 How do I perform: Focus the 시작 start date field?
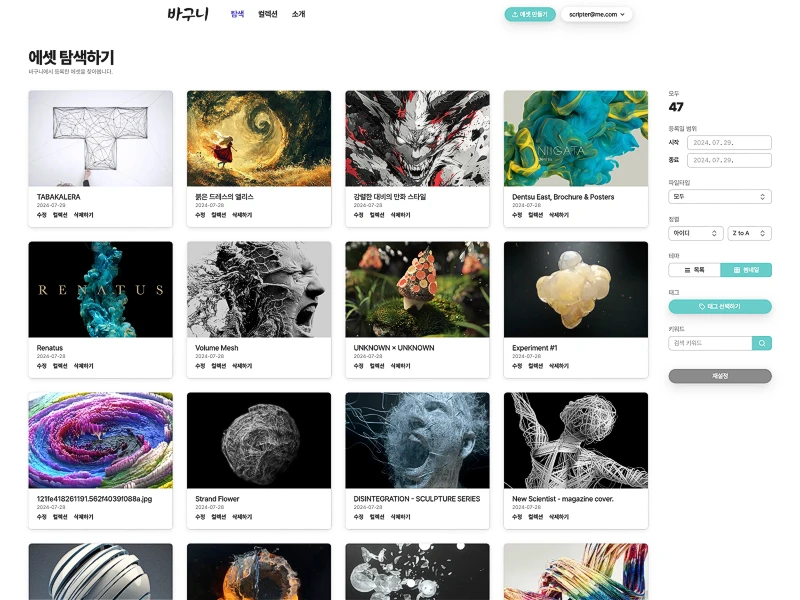click(729, 143)
